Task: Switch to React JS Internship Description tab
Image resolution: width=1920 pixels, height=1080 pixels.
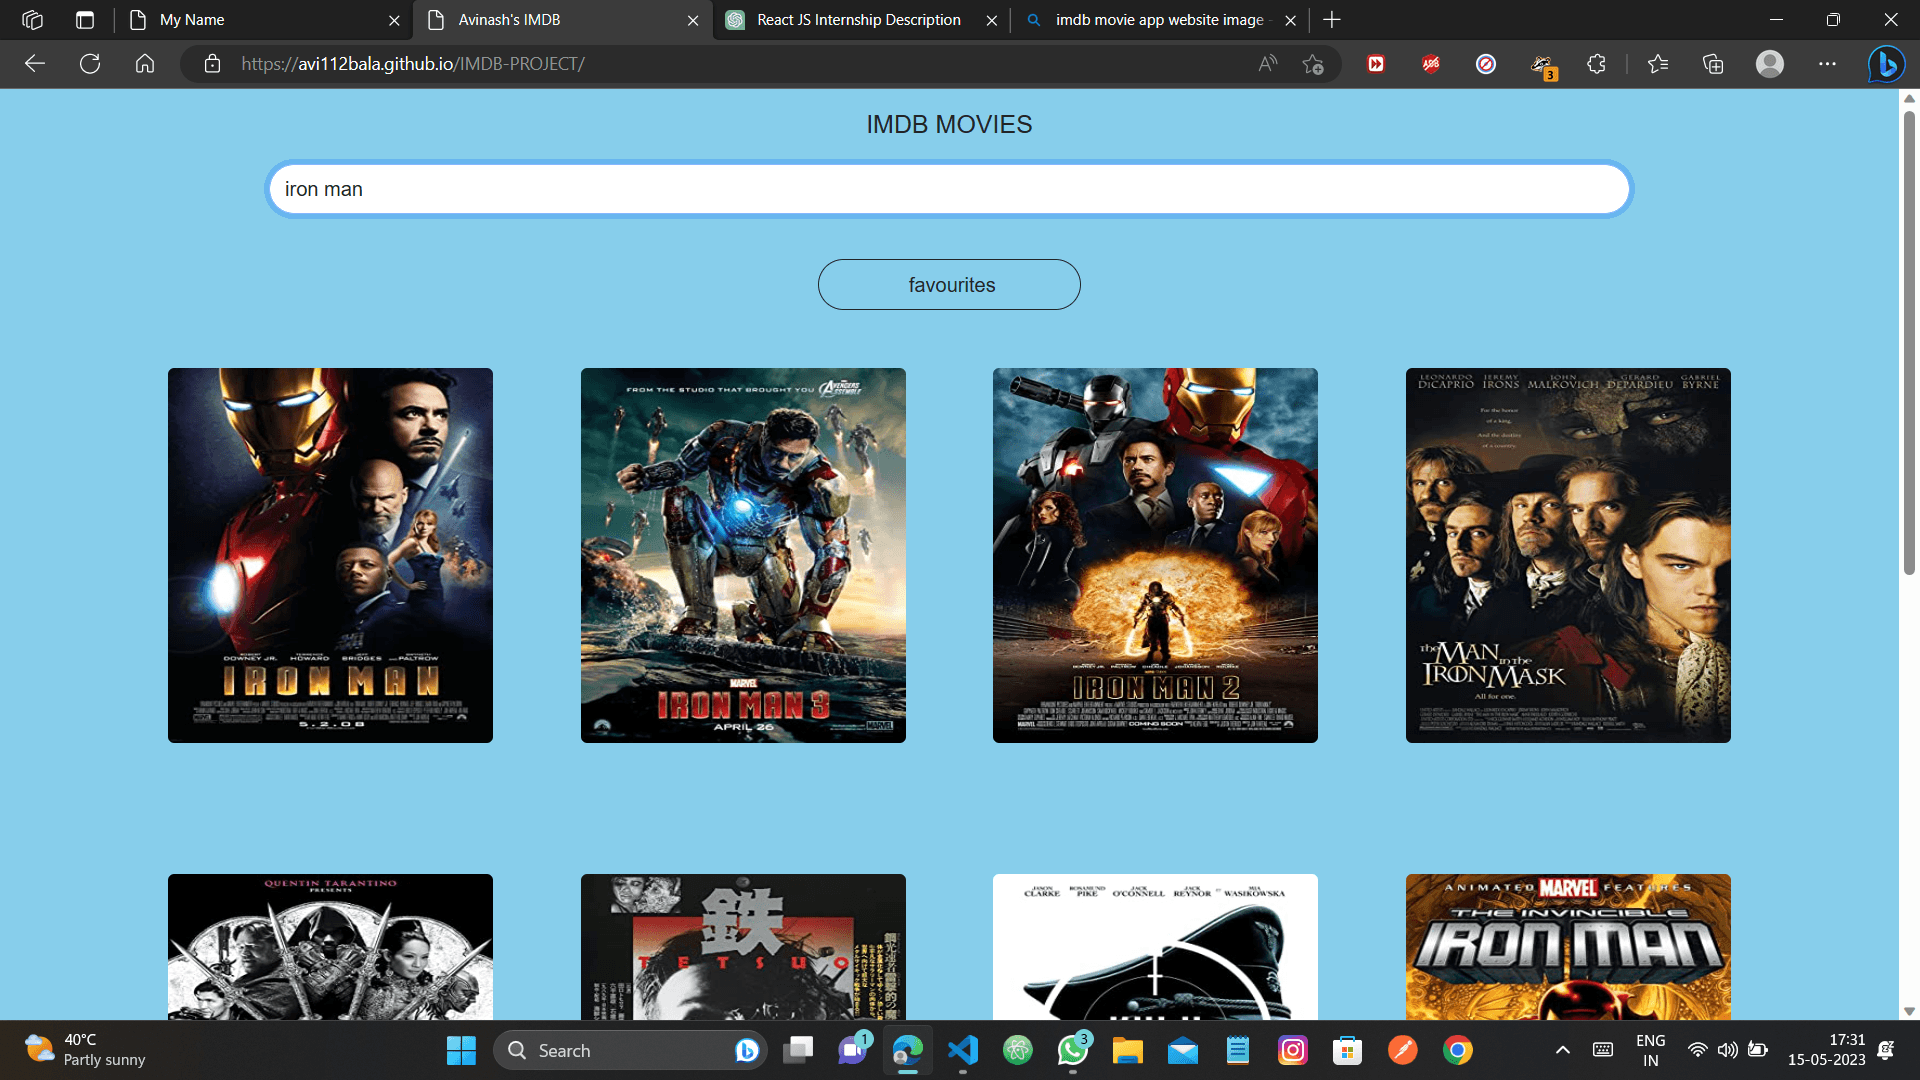Action: 860,20
